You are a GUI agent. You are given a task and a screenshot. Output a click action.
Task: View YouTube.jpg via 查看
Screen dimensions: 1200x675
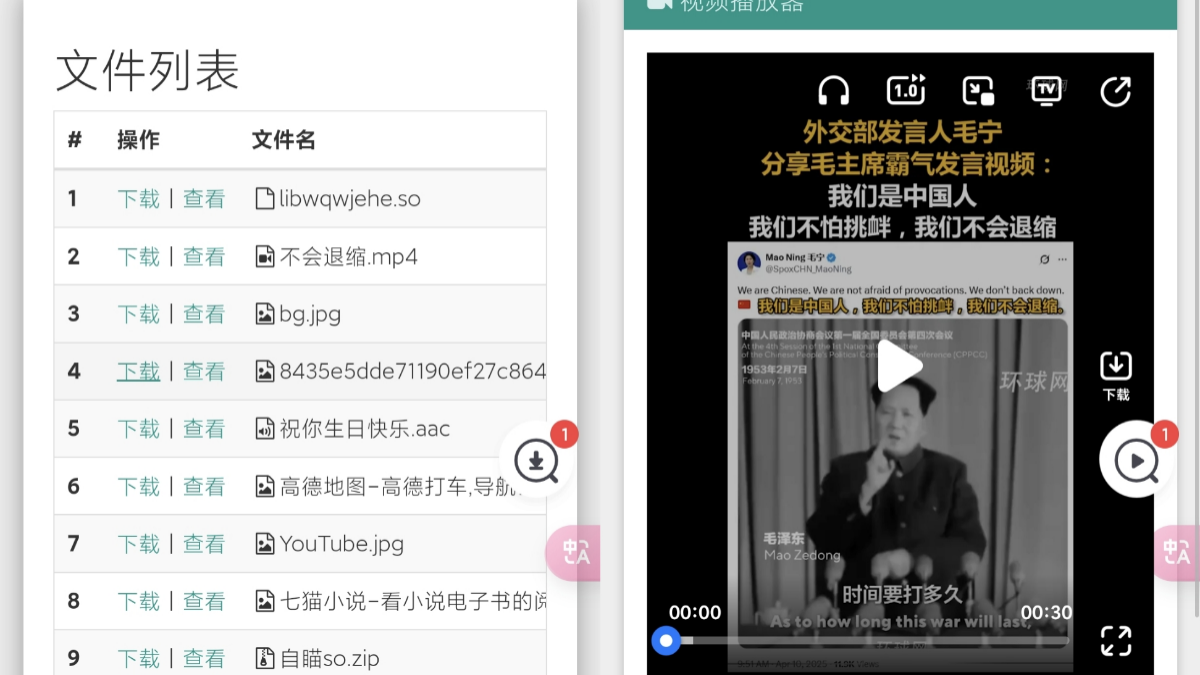pyautogui.click(x=204, y=544)
